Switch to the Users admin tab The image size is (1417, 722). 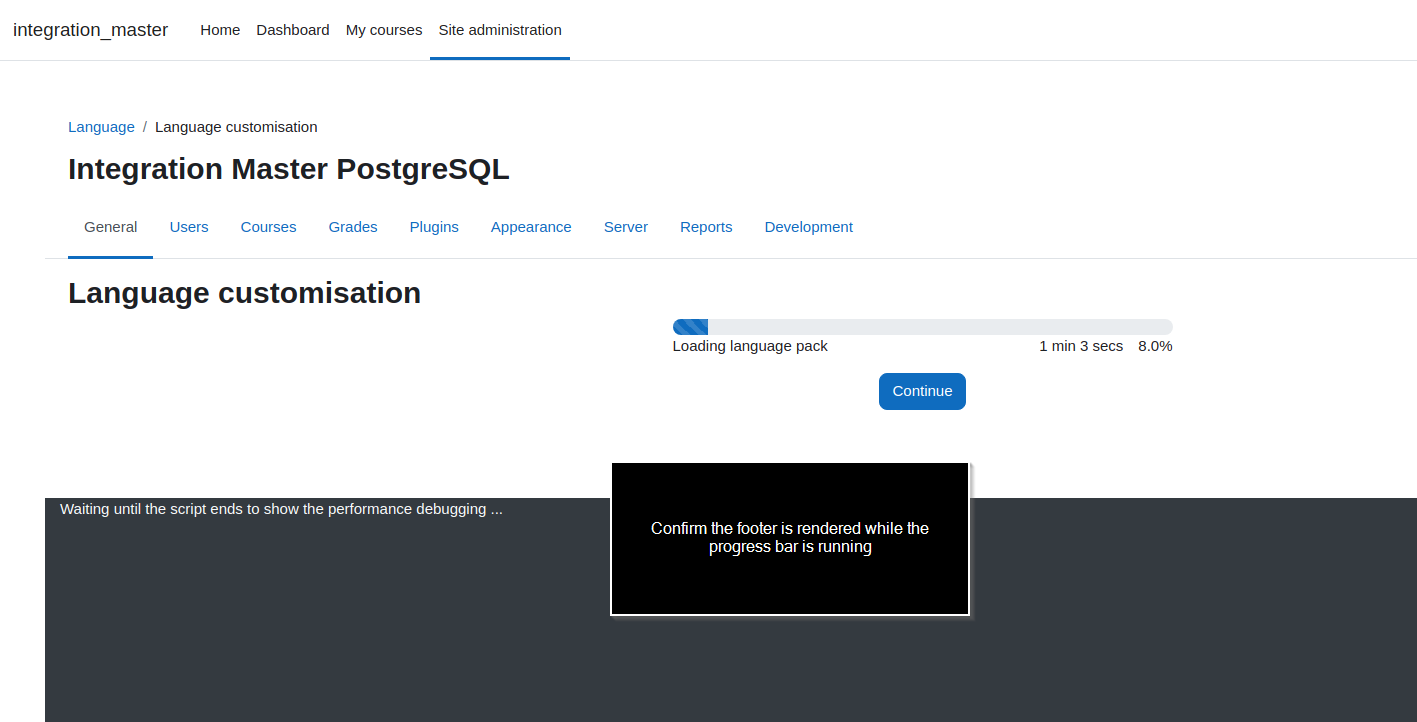coord(189,227)
